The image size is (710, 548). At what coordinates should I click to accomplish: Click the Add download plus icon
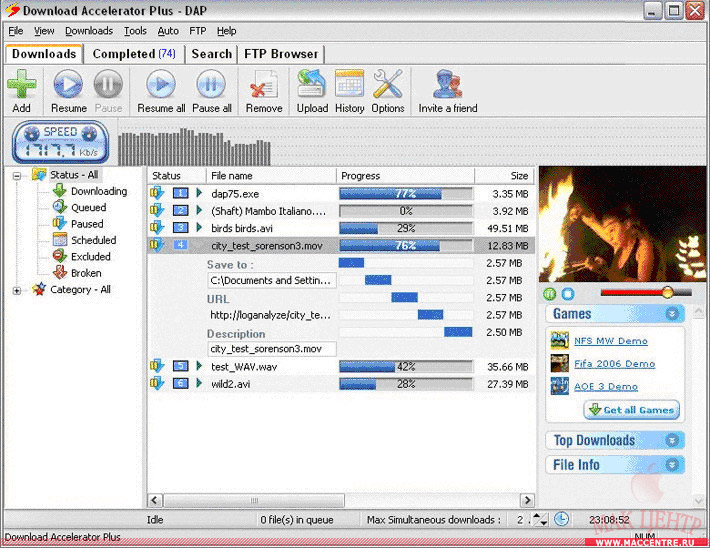click(x=21, y=84)
